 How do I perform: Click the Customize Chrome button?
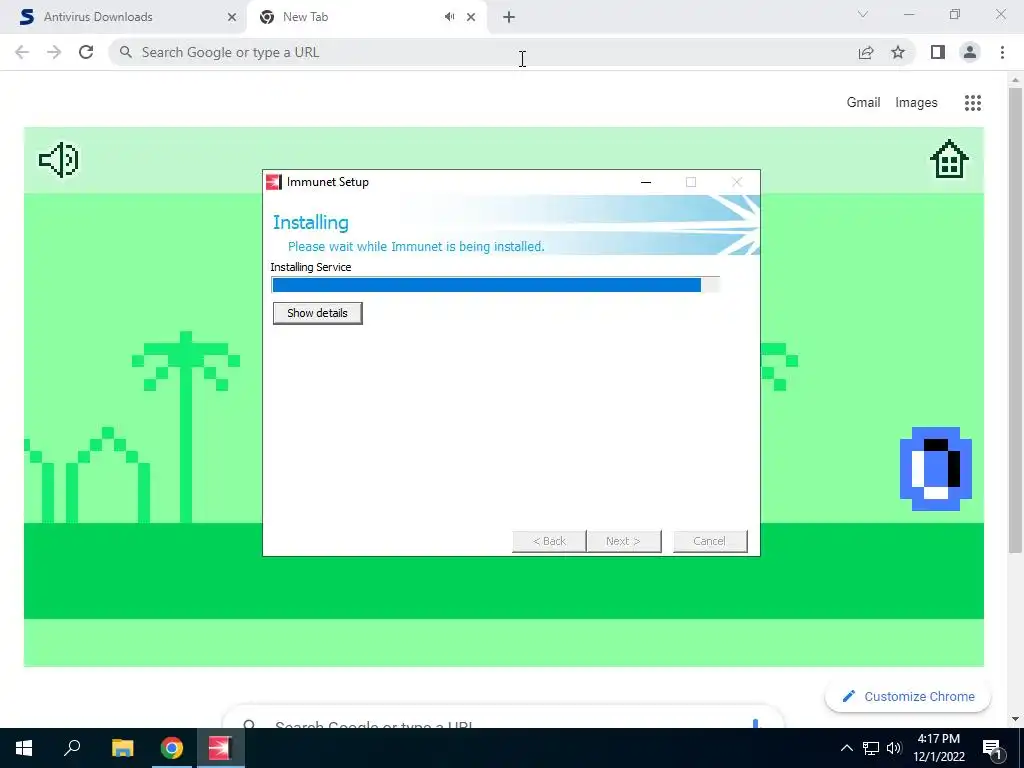click(x=908, y=696)
